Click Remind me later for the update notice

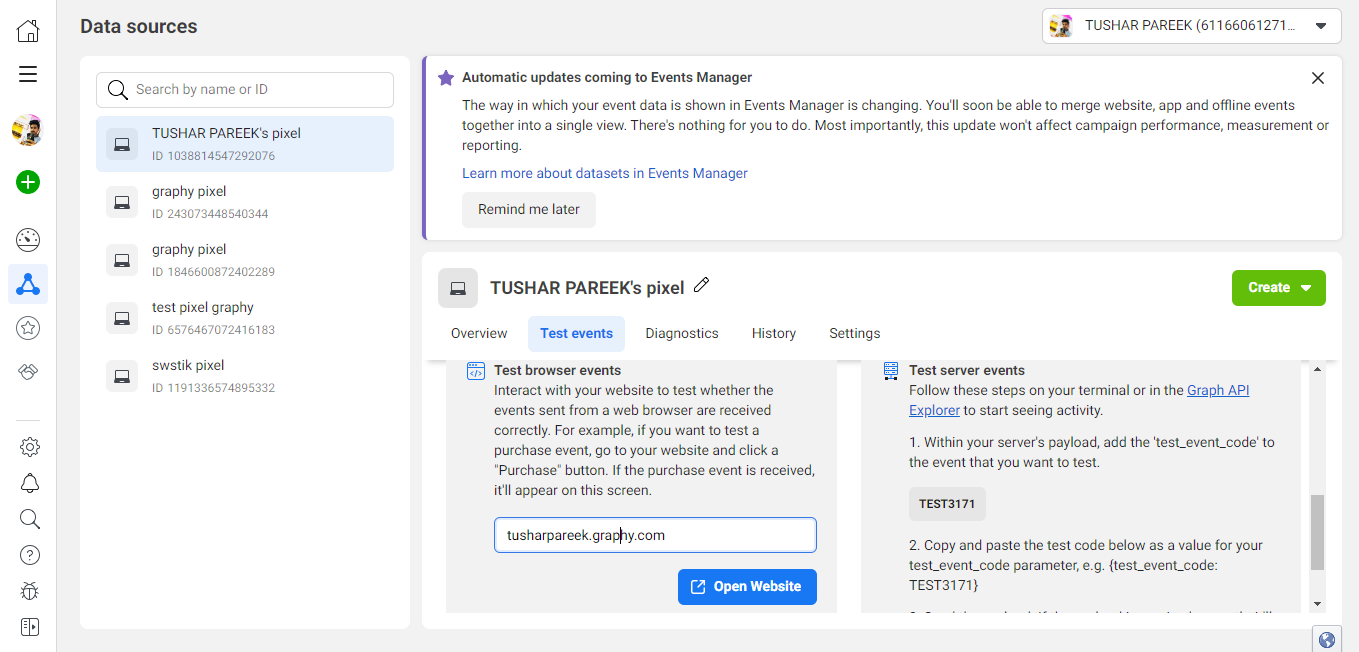(x=529, y=209)
